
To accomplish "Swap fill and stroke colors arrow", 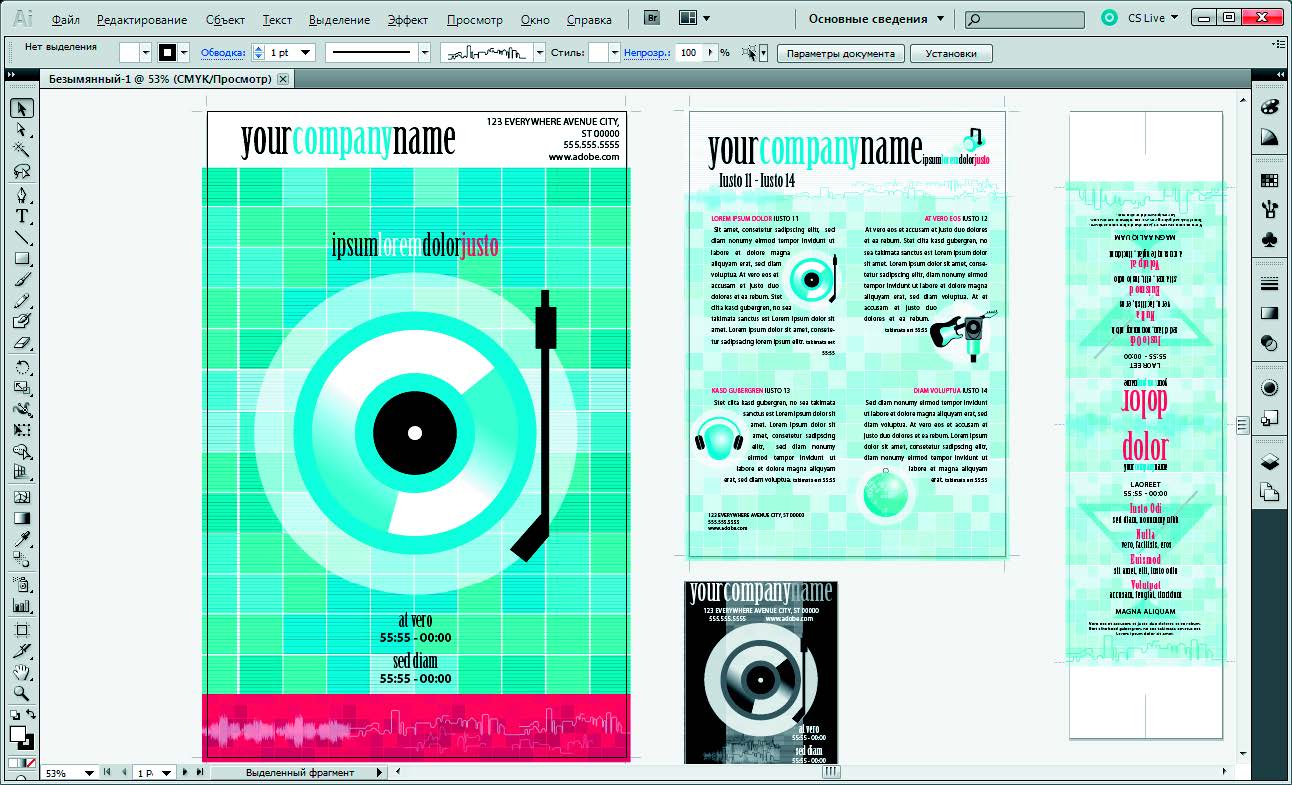I will pos(31,715).
